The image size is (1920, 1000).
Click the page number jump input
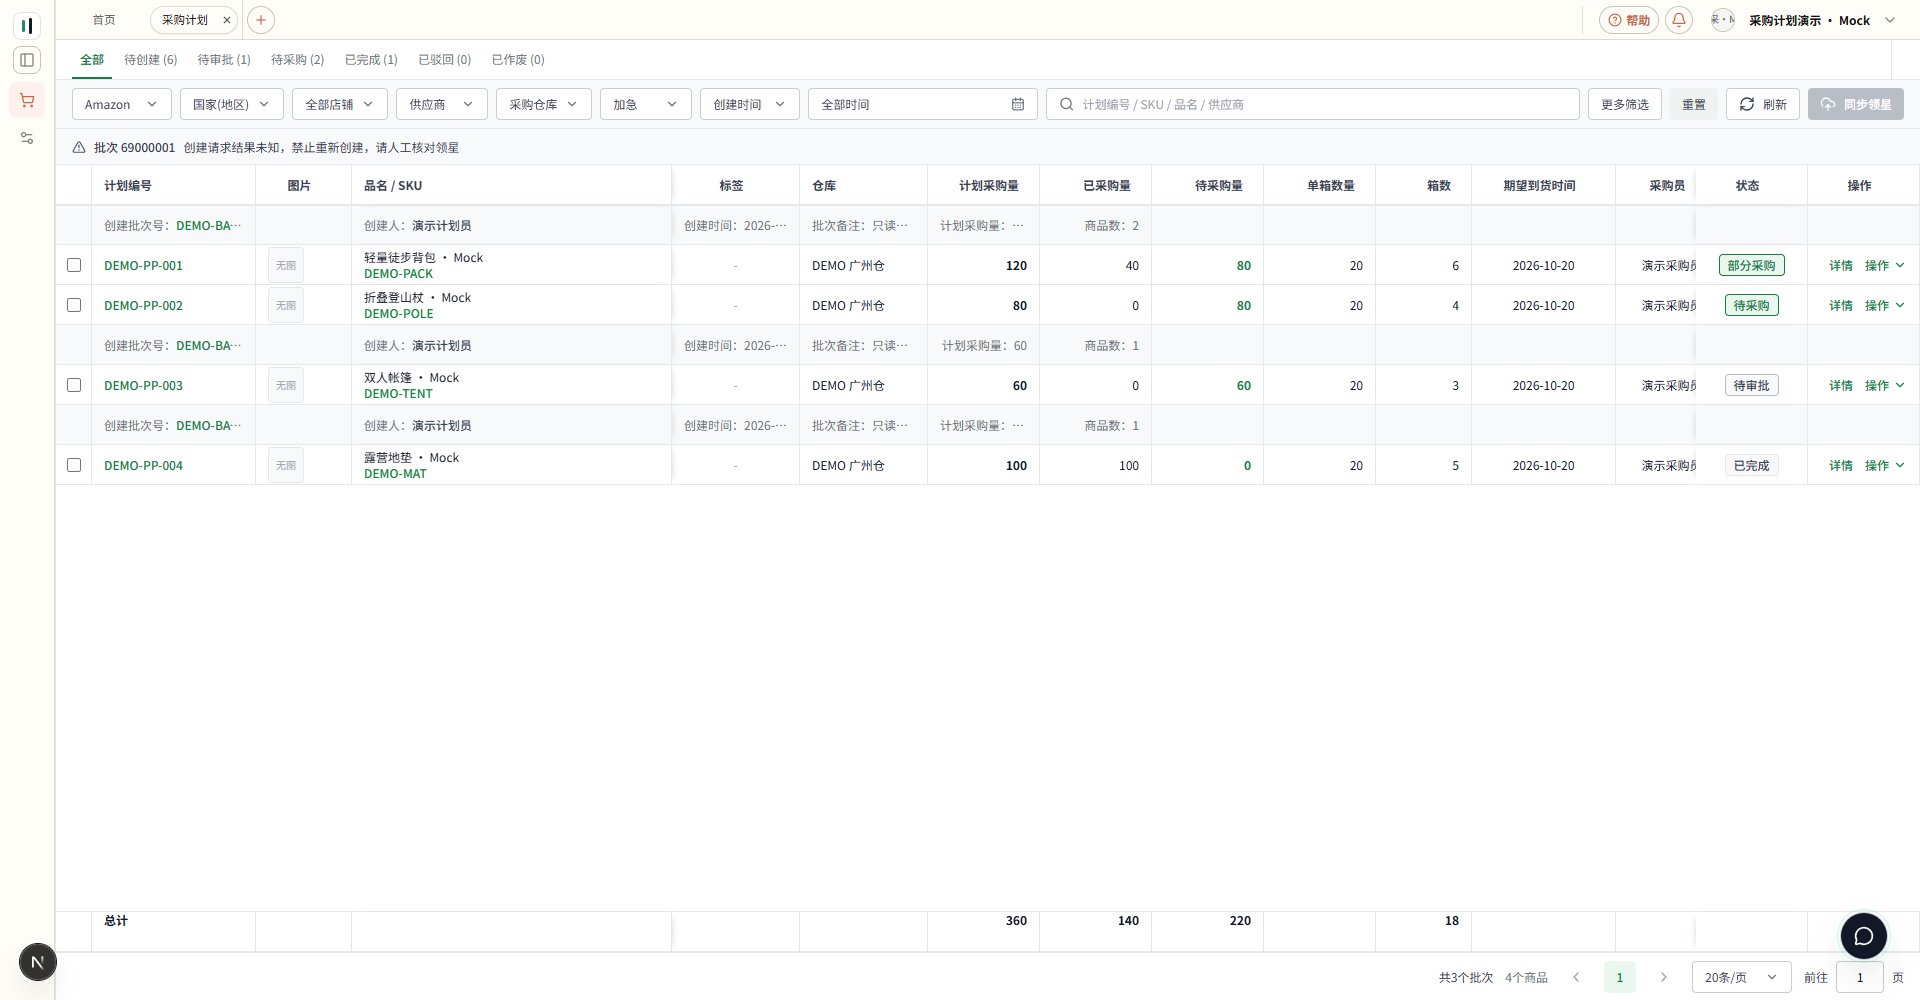[x=1860, y=977]
